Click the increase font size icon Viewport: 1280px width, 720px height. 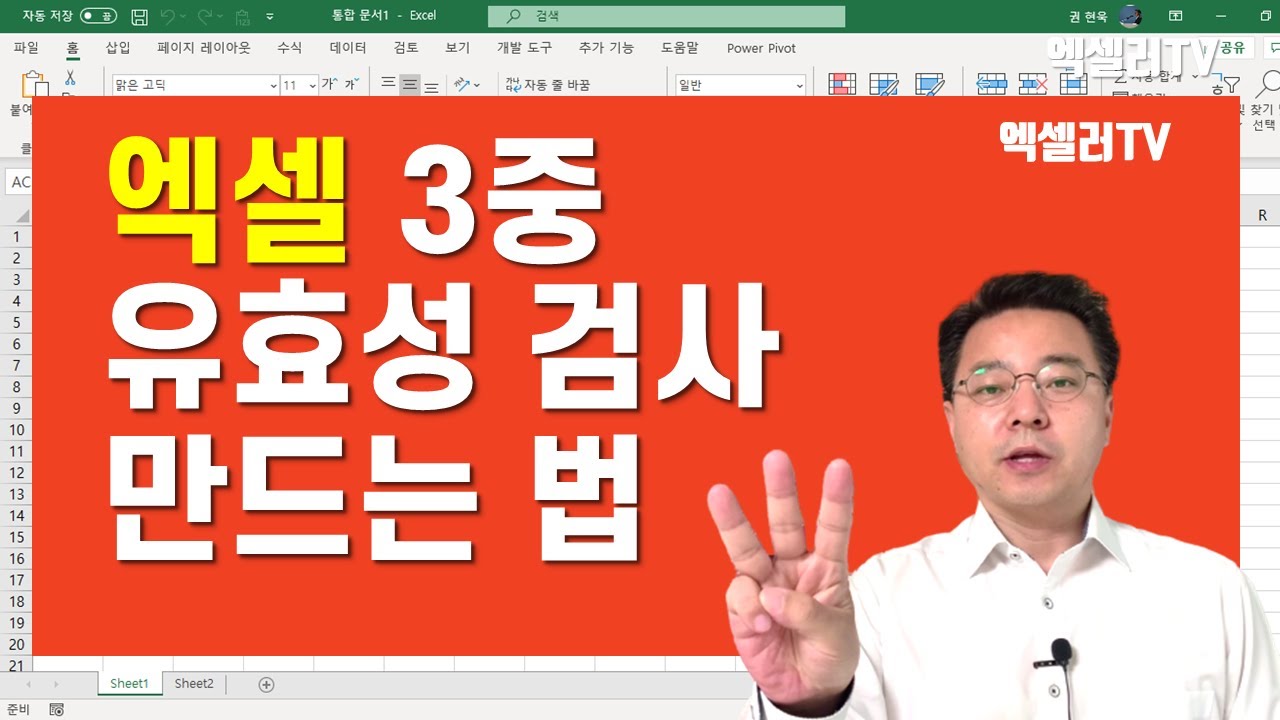pos(328,85)
